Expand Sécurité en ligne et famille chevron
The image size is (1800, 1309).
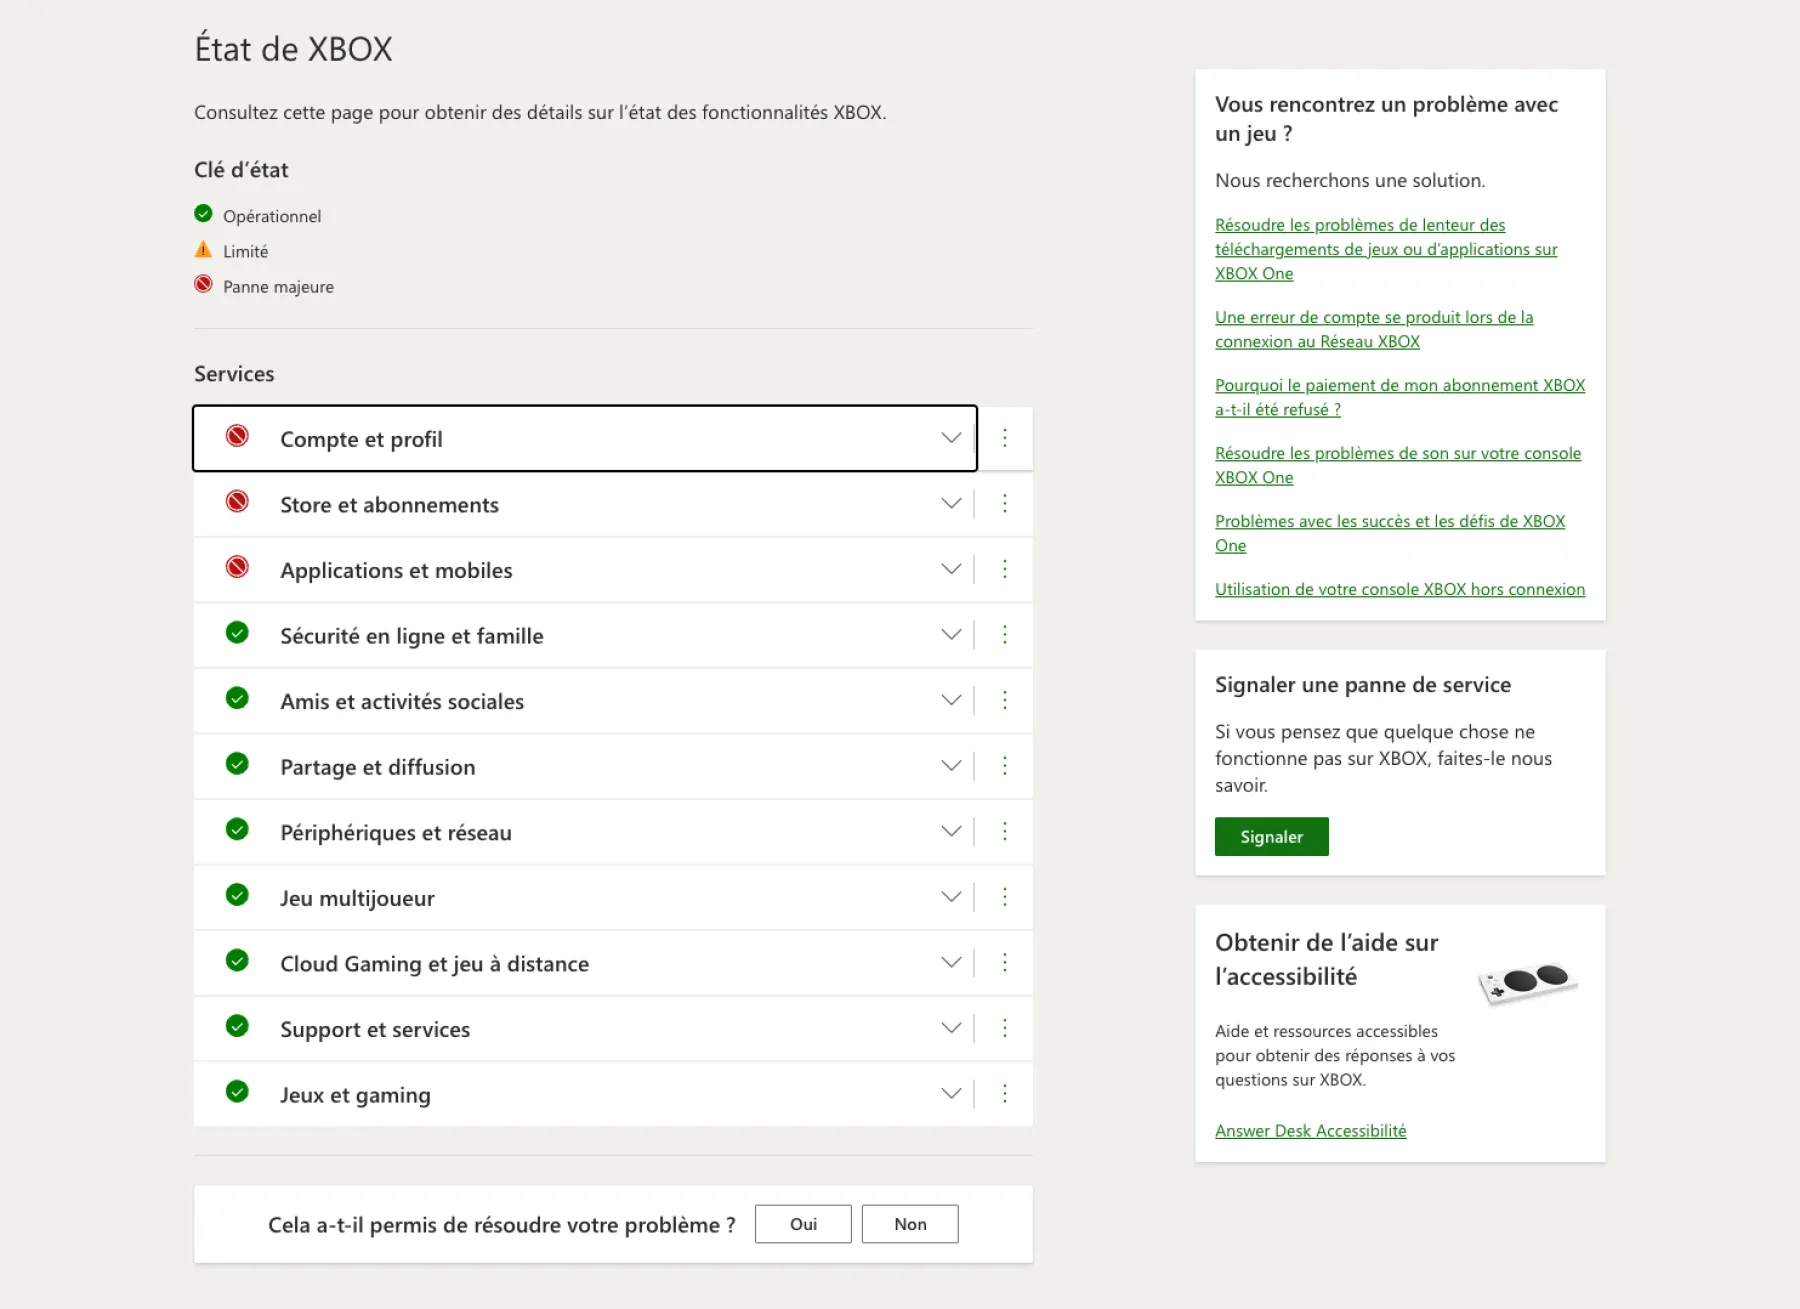coord(951,635)
